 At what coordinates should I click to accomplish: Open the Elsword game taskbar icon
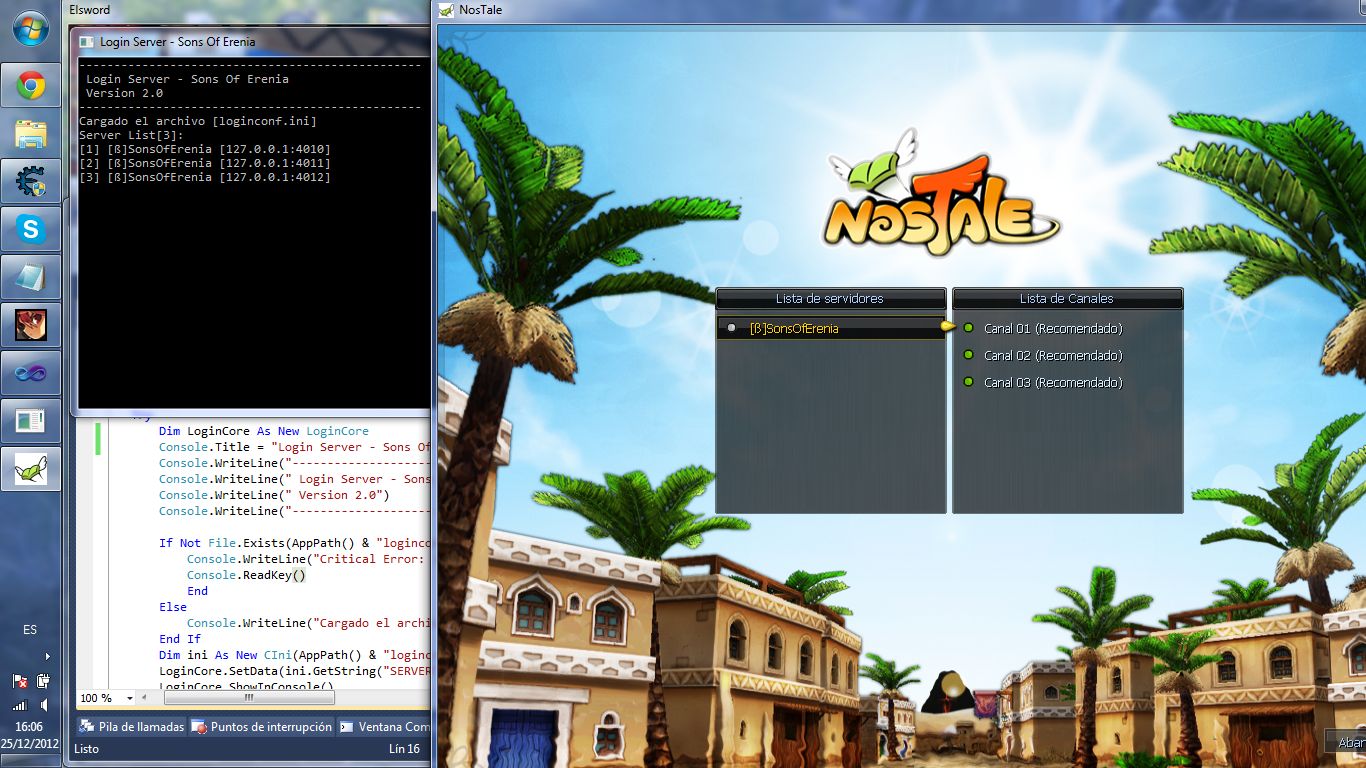point(31,325)
